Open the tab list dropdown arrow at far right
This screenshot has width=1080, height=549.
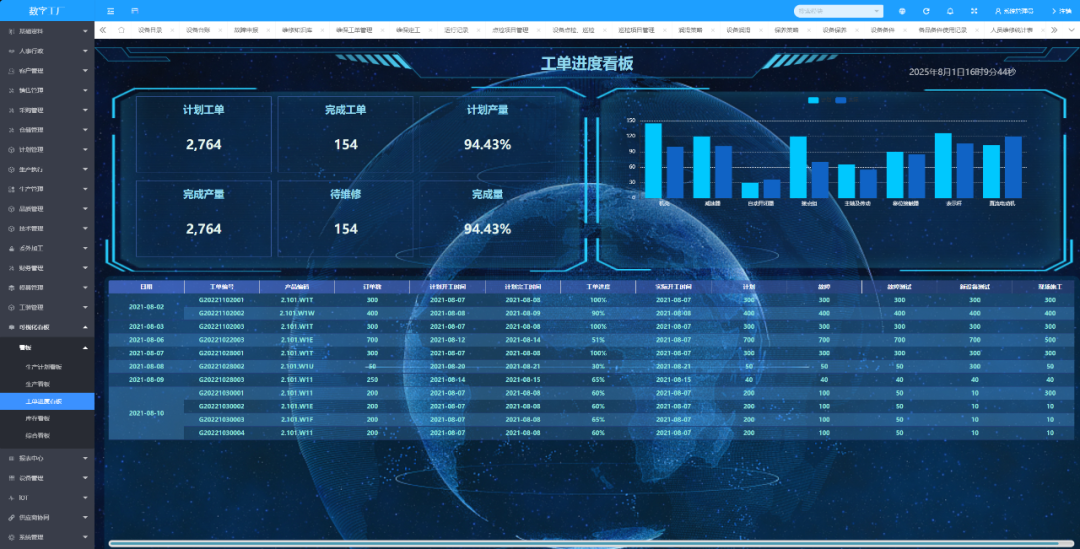(1071, 30)
